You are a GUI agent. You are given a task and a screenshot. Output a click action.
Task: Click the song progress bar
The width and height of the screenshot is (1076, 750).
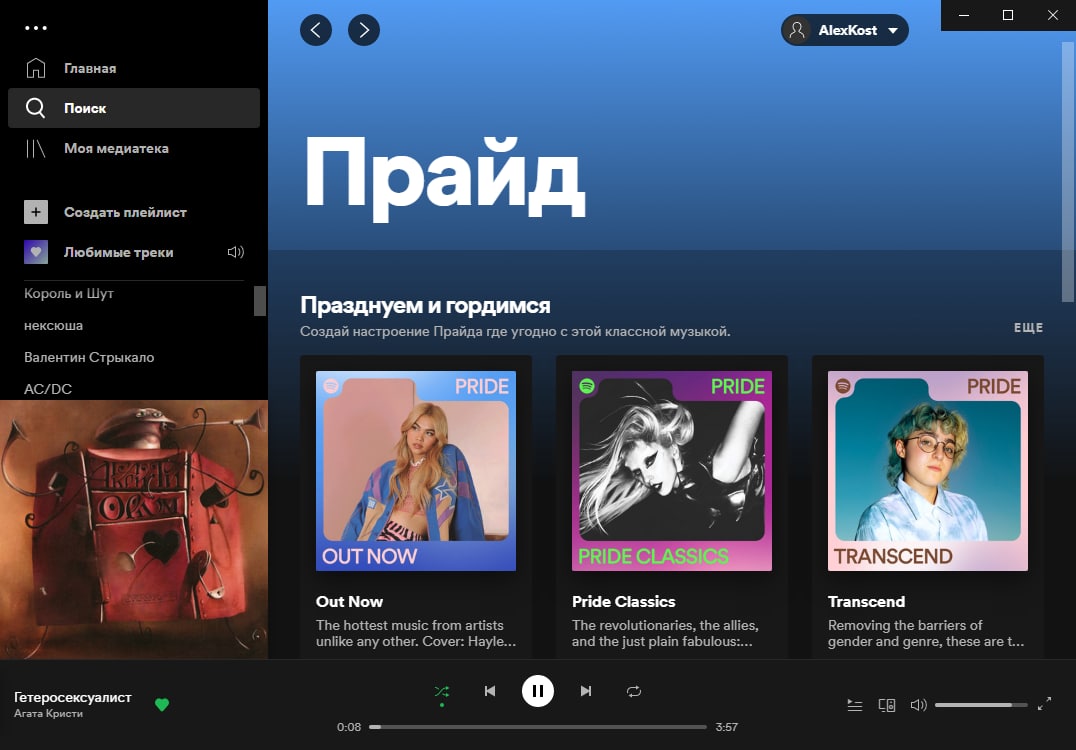coord(538,727)
